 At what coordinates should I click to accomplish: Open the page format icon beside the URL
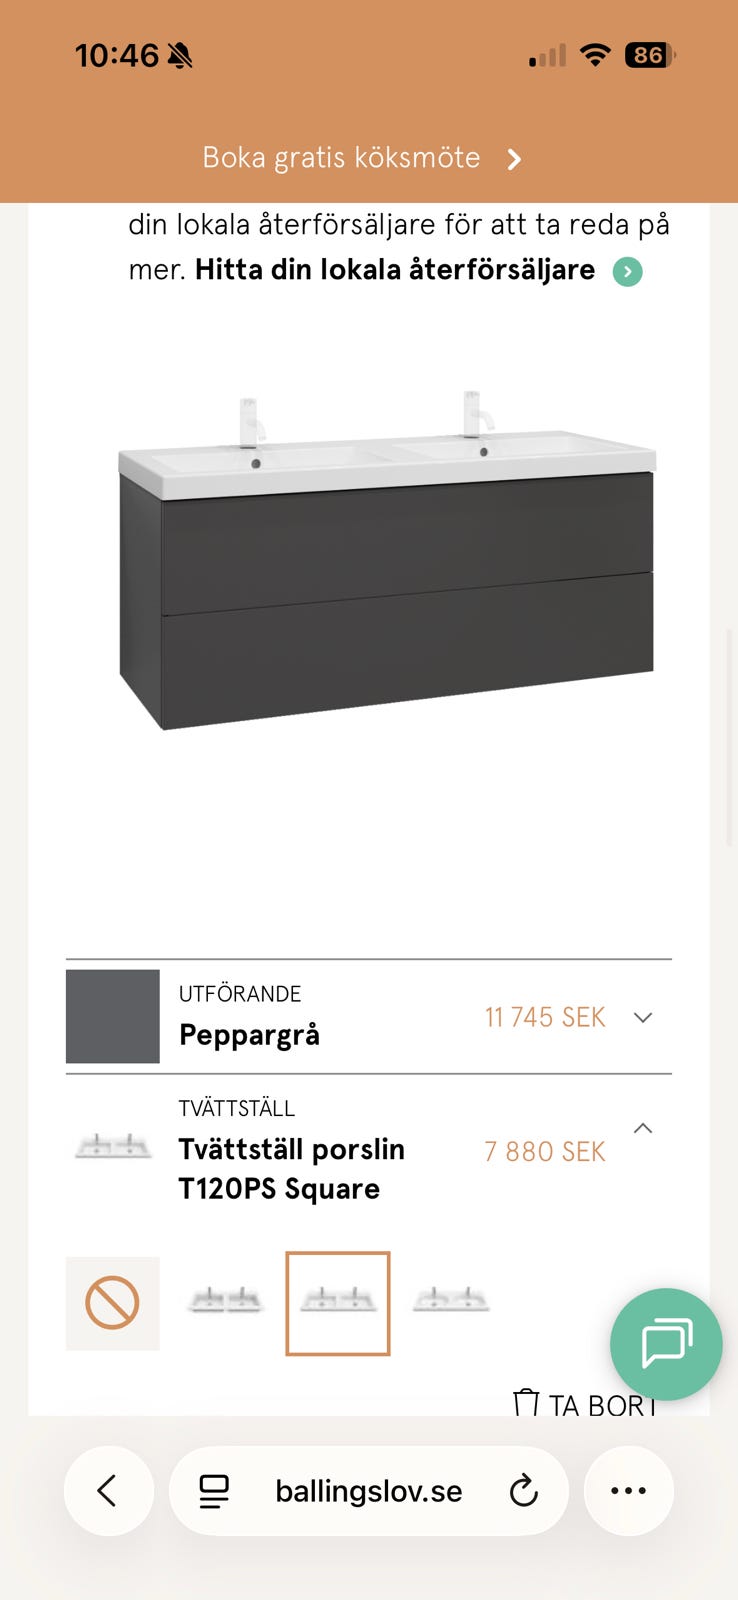pyautogui.click(x=214, y=1491)
